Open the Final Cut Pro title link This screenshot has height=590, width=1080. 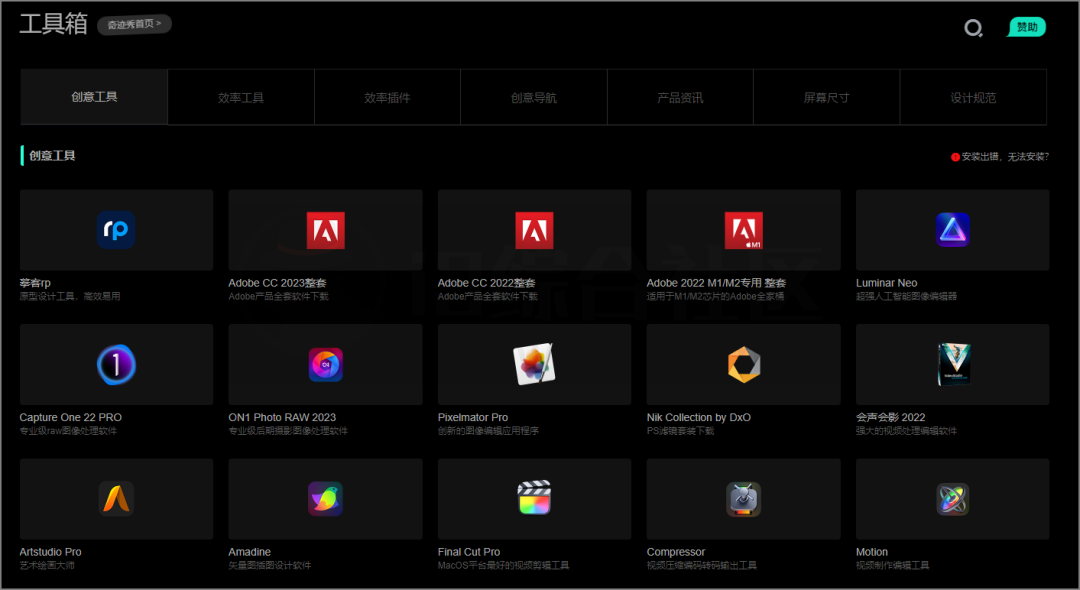click(469, 552)
